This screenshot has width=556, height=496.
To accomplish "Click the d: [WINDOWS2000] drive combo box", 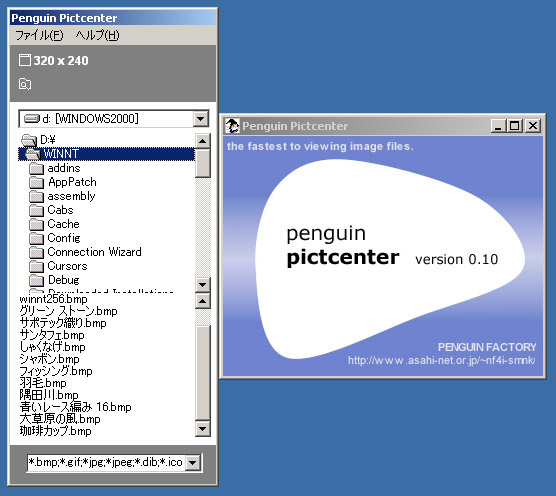I will click(x=113, y=118).
